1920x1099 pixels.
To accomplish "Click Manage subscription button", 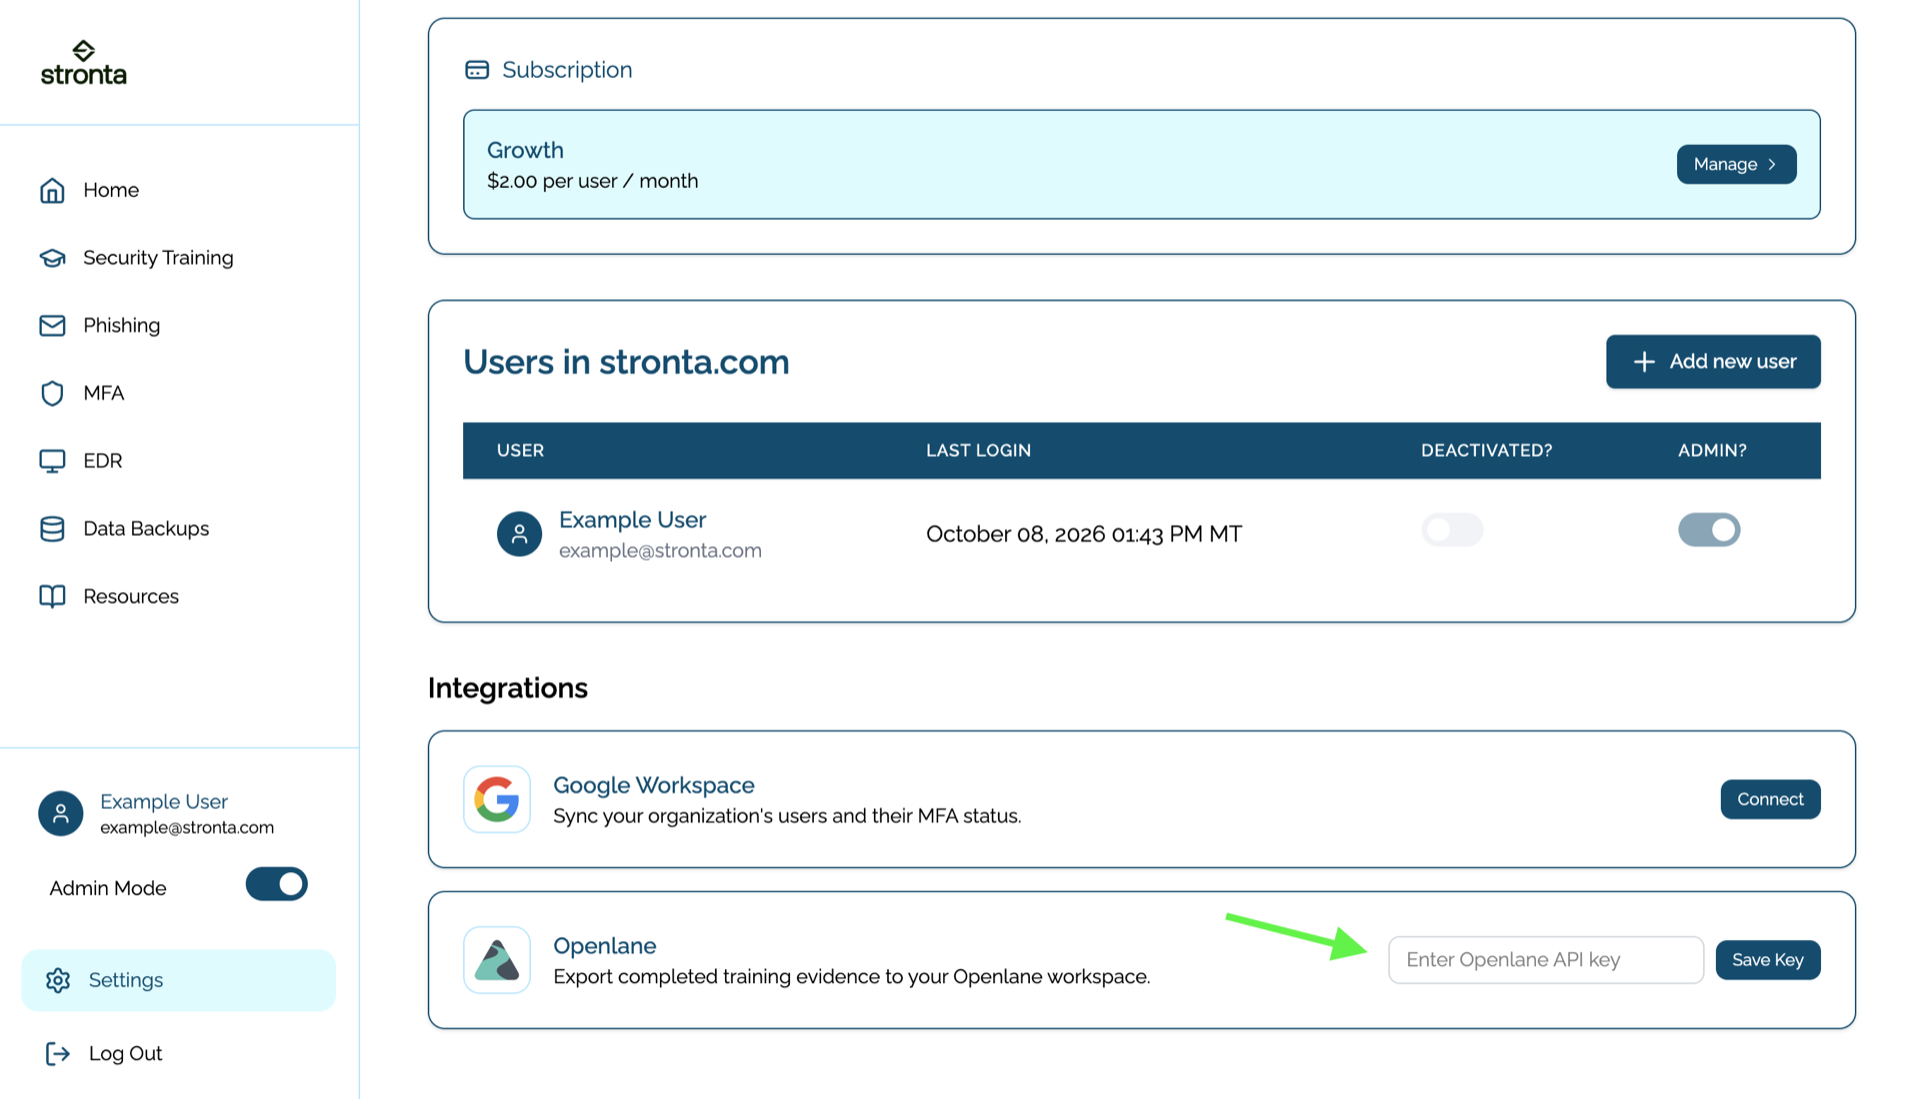I will 1736,164.
